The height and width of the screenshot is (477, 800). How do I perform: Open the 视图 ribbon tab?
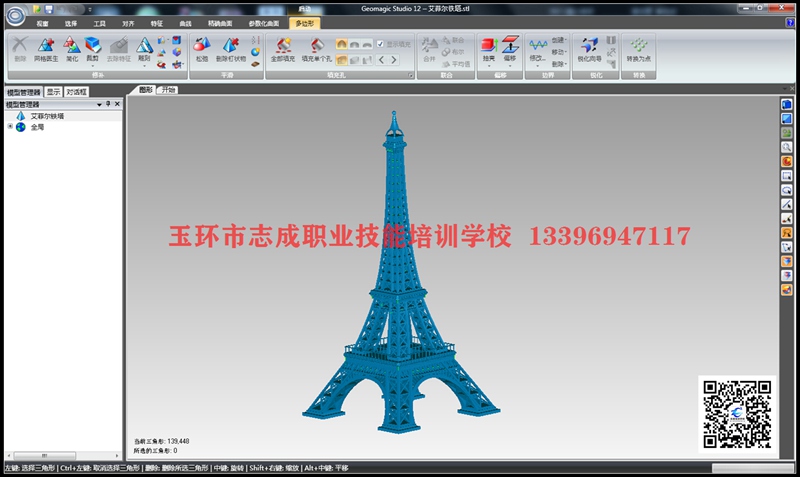42,23
